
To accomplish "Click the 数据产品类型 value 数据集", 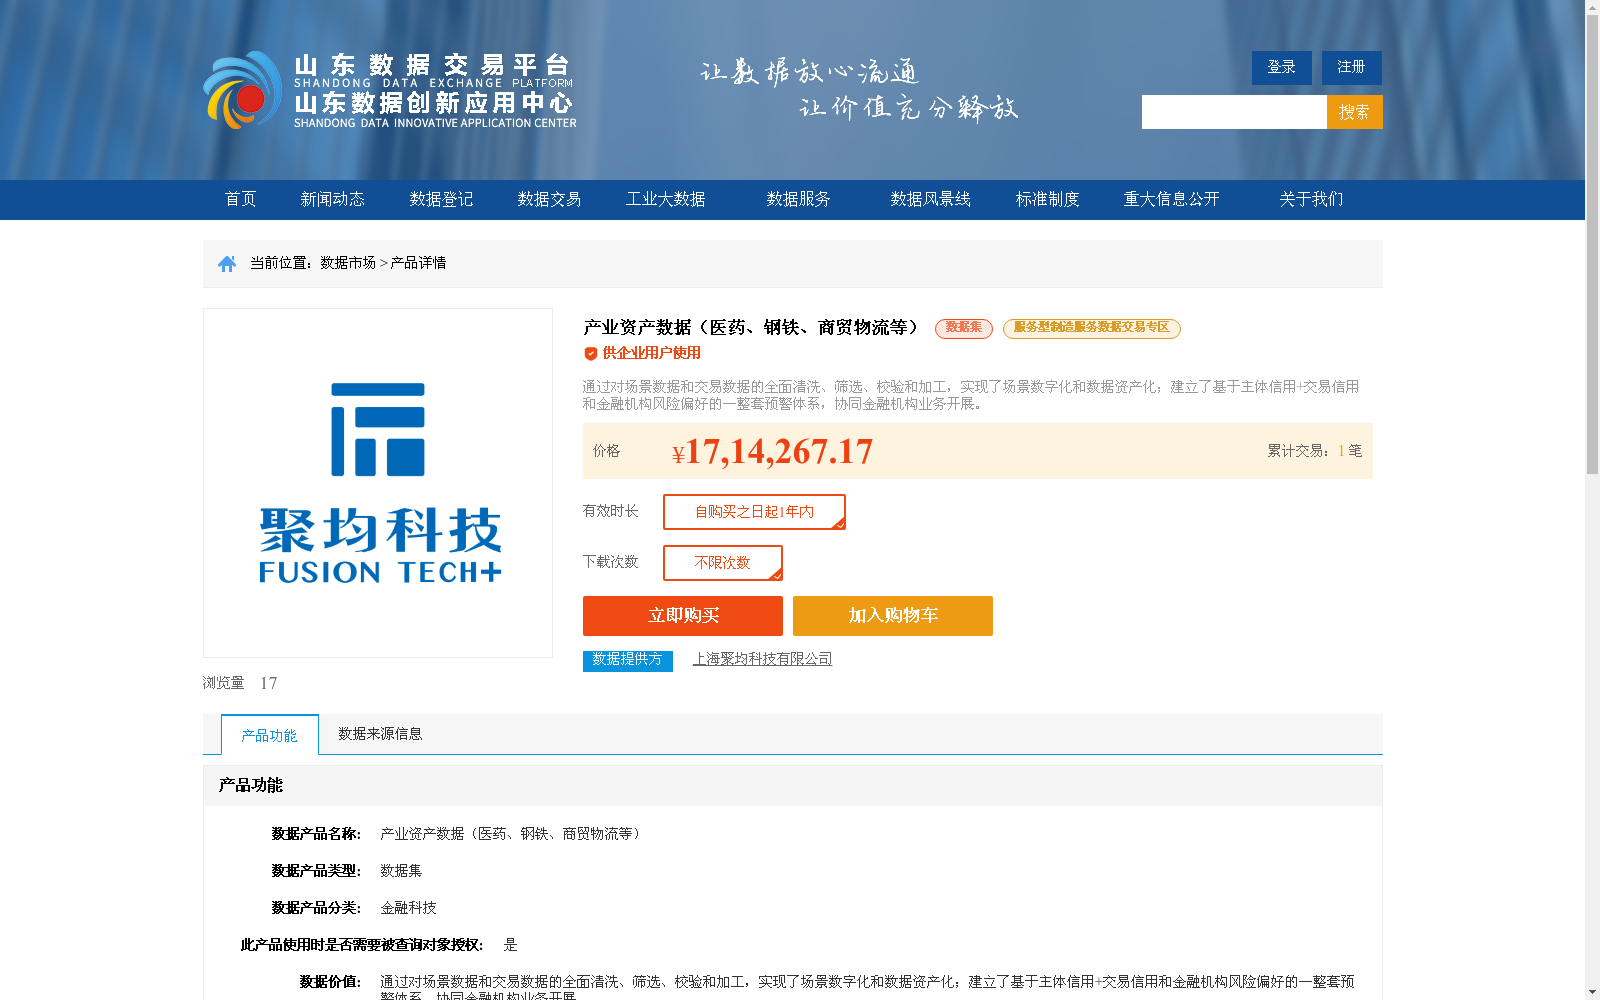I will [401, 871].
